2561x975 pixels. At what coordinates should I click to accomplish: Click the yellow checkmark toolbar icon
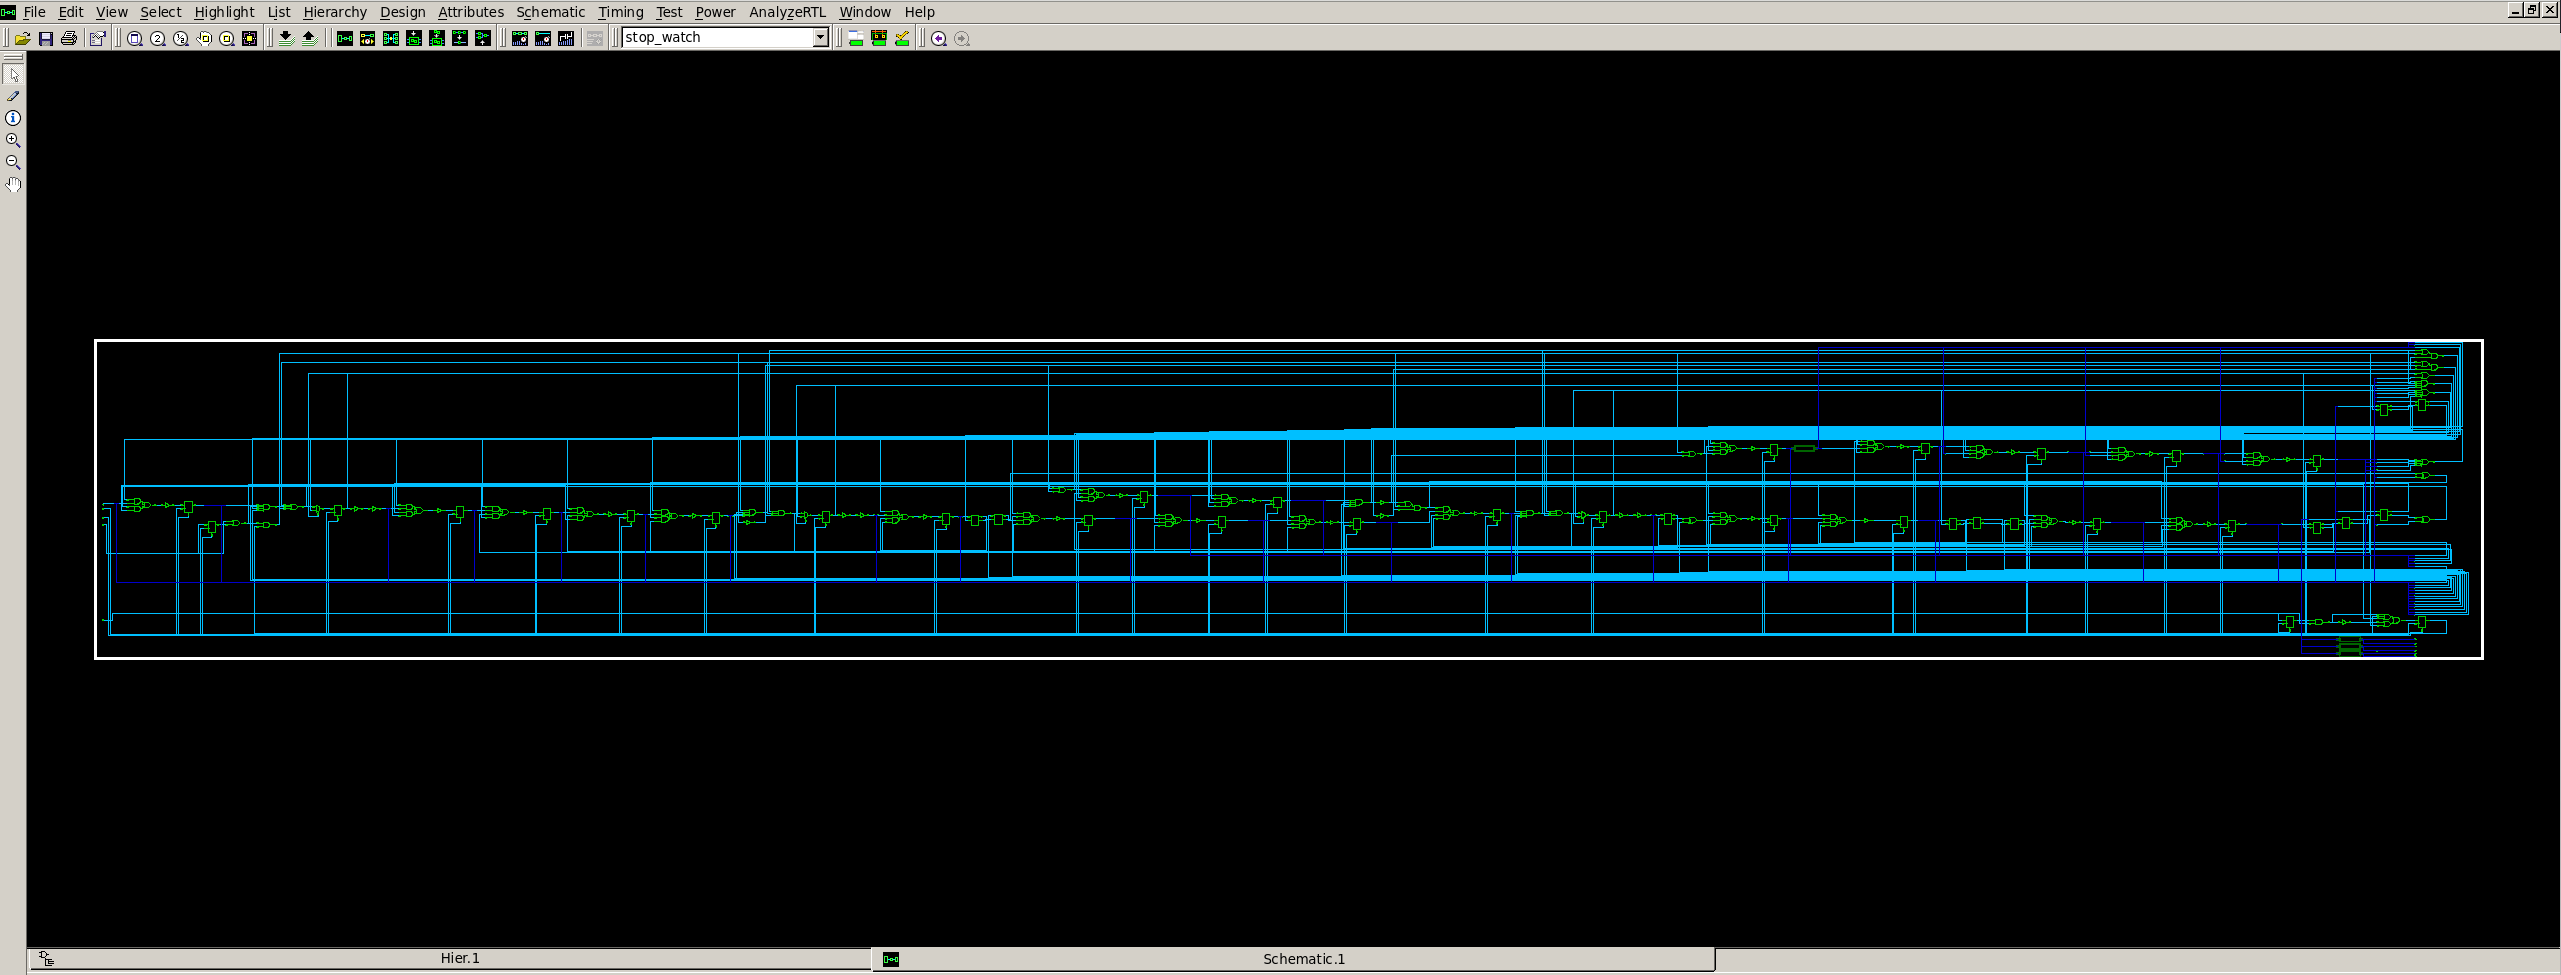click(x=901, y=38)
